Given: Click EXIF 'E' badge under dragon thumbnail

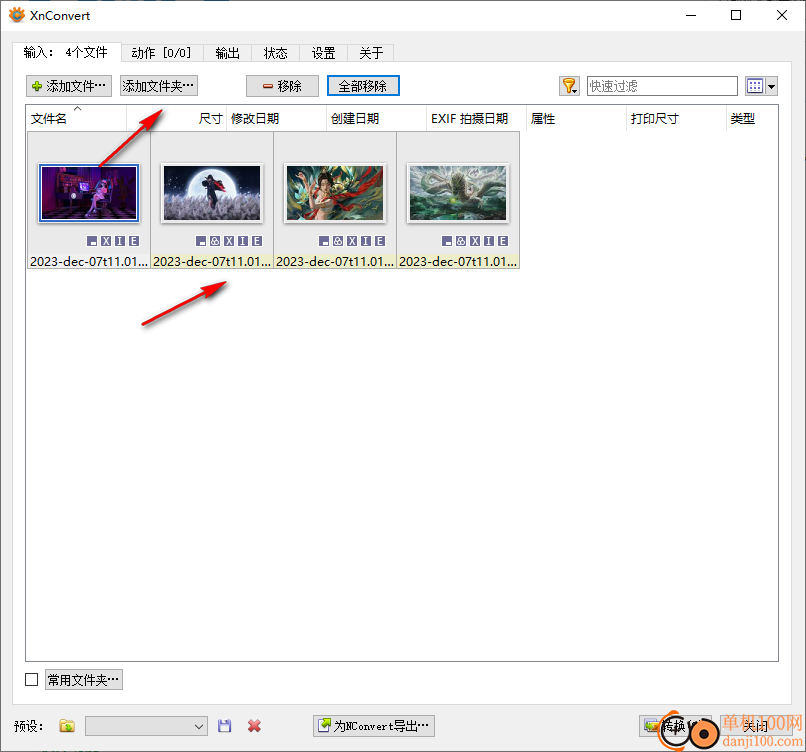Looking at the screenshot, I should pos(503,241).
